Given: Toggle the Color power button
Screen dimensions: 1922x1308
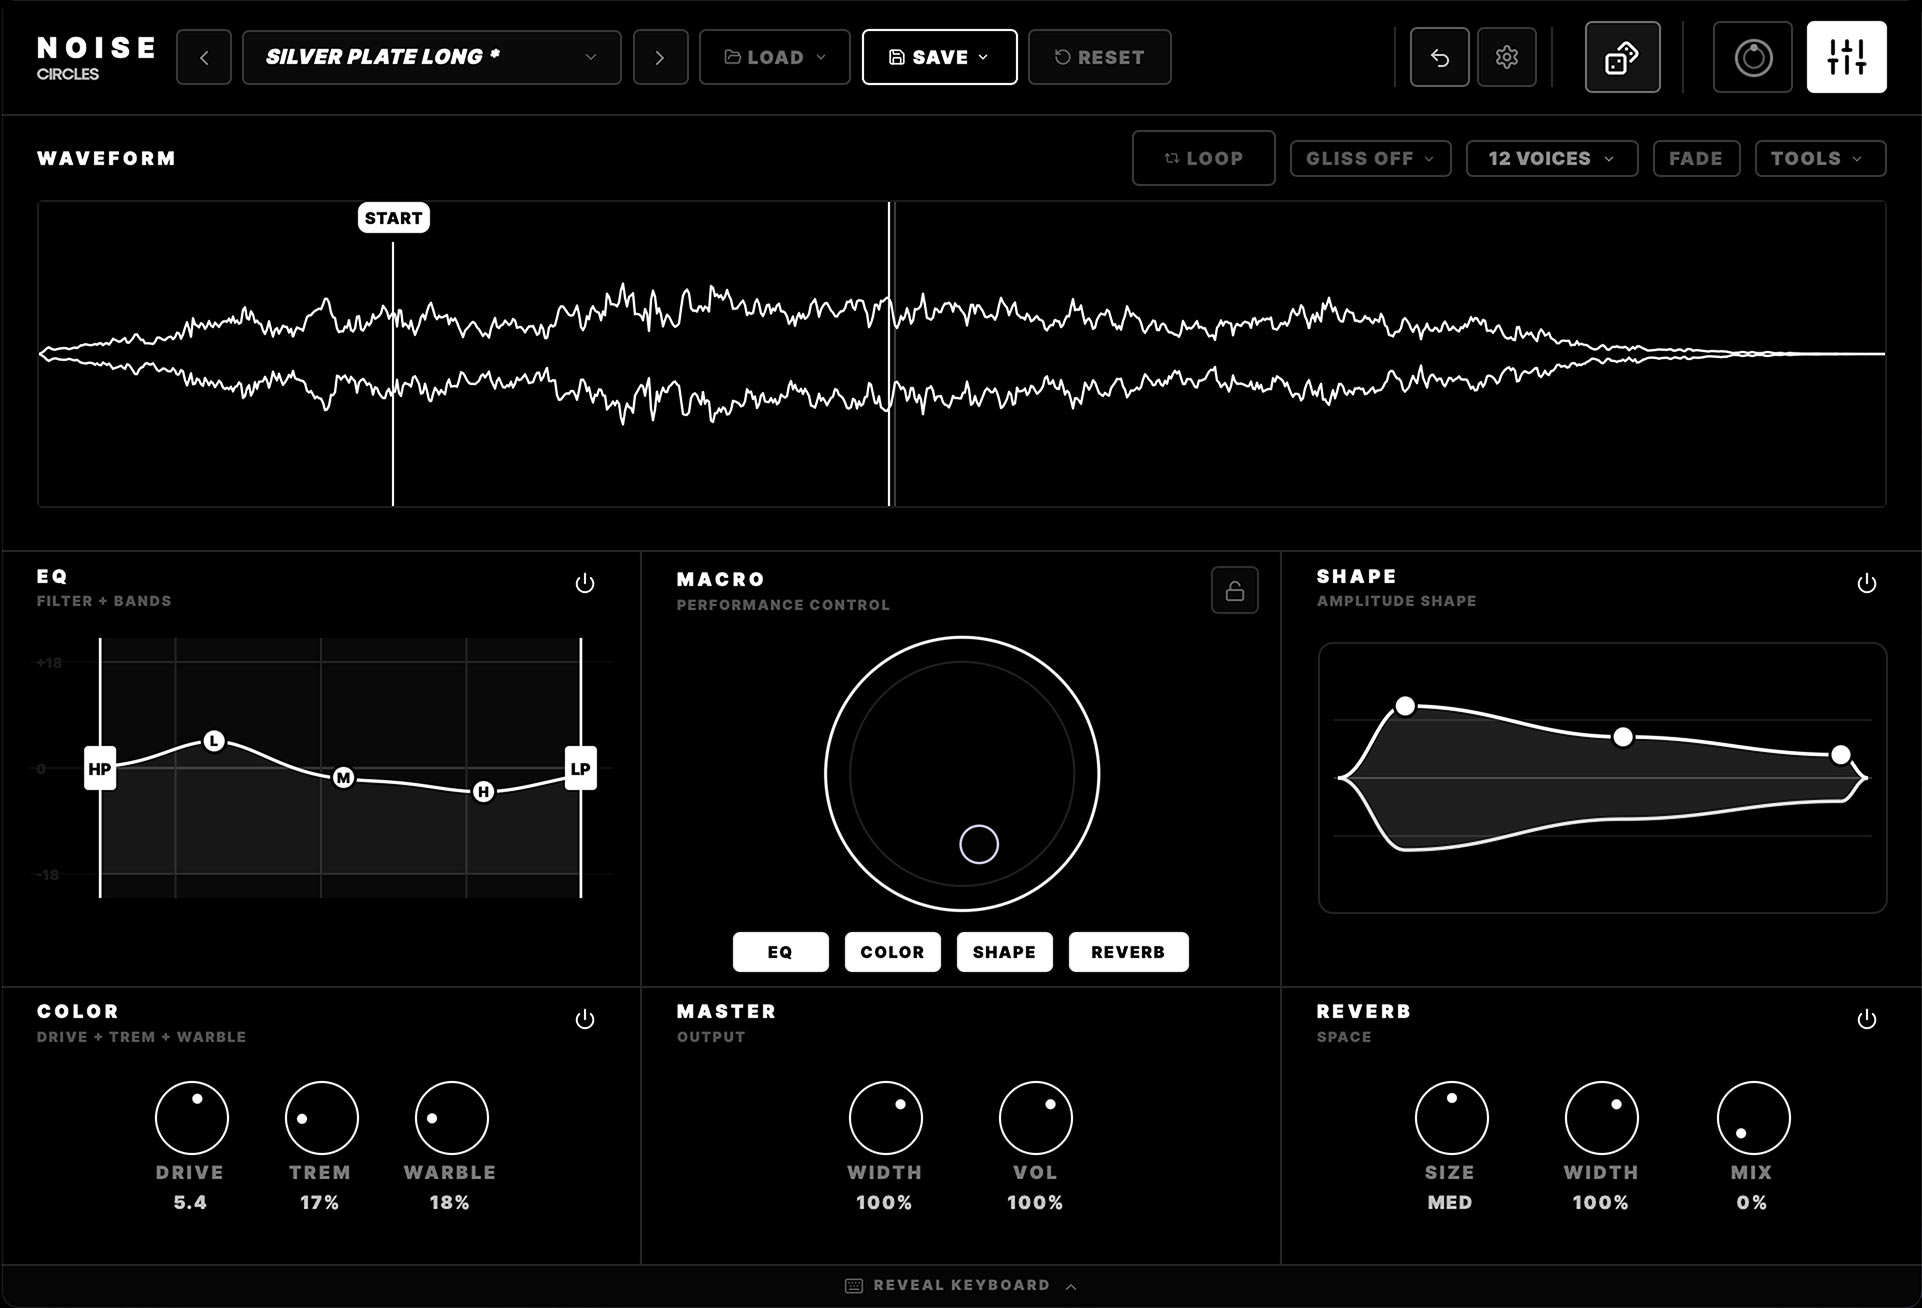Looking at the screenshot, I should click(x=585, y=1019).
